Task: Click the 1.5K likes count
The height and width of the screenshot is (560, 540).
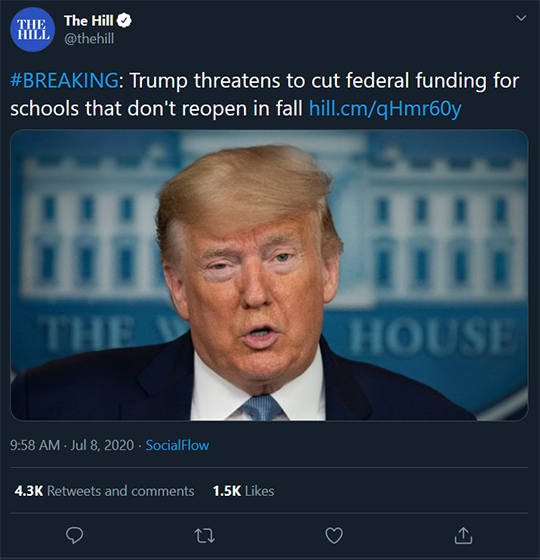Action: point(227,491)
